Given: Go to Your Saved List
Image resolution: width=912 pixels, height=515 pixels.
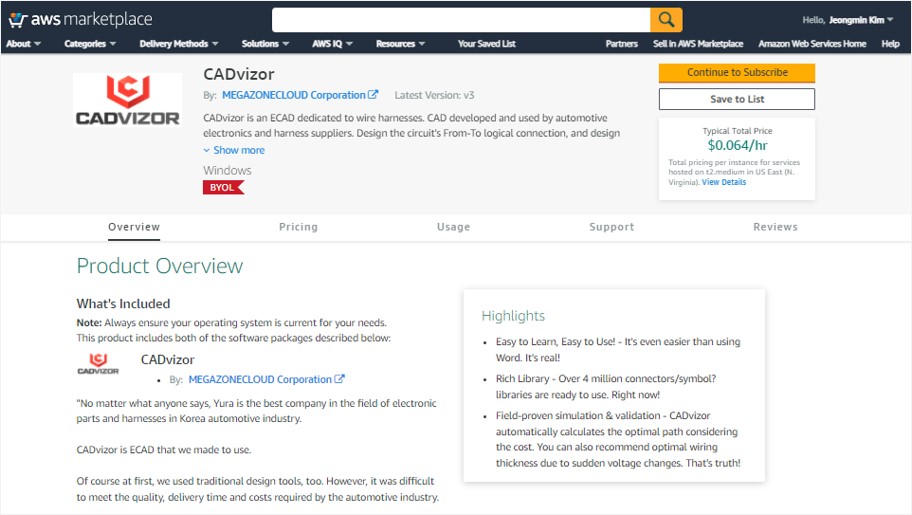Looking at the screenshot, I should point(486,44).
